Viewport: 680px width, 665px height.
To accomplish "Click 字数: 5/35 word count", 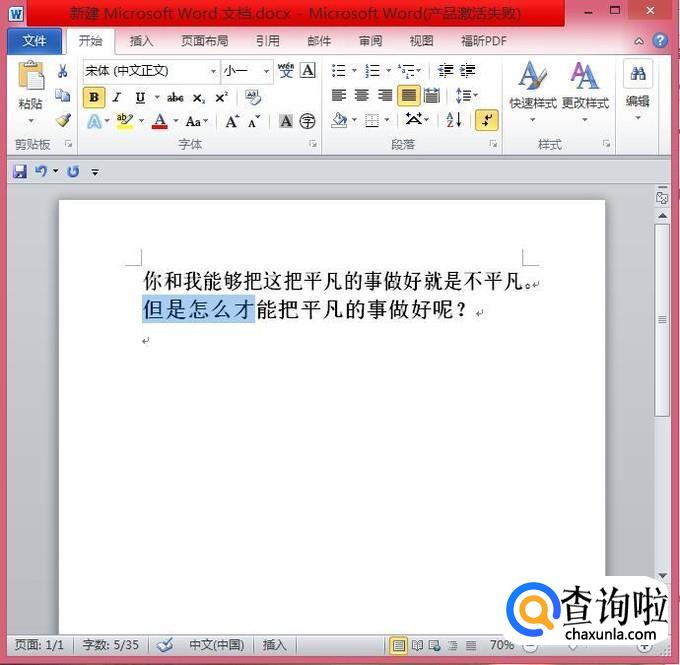I will 111,645.
